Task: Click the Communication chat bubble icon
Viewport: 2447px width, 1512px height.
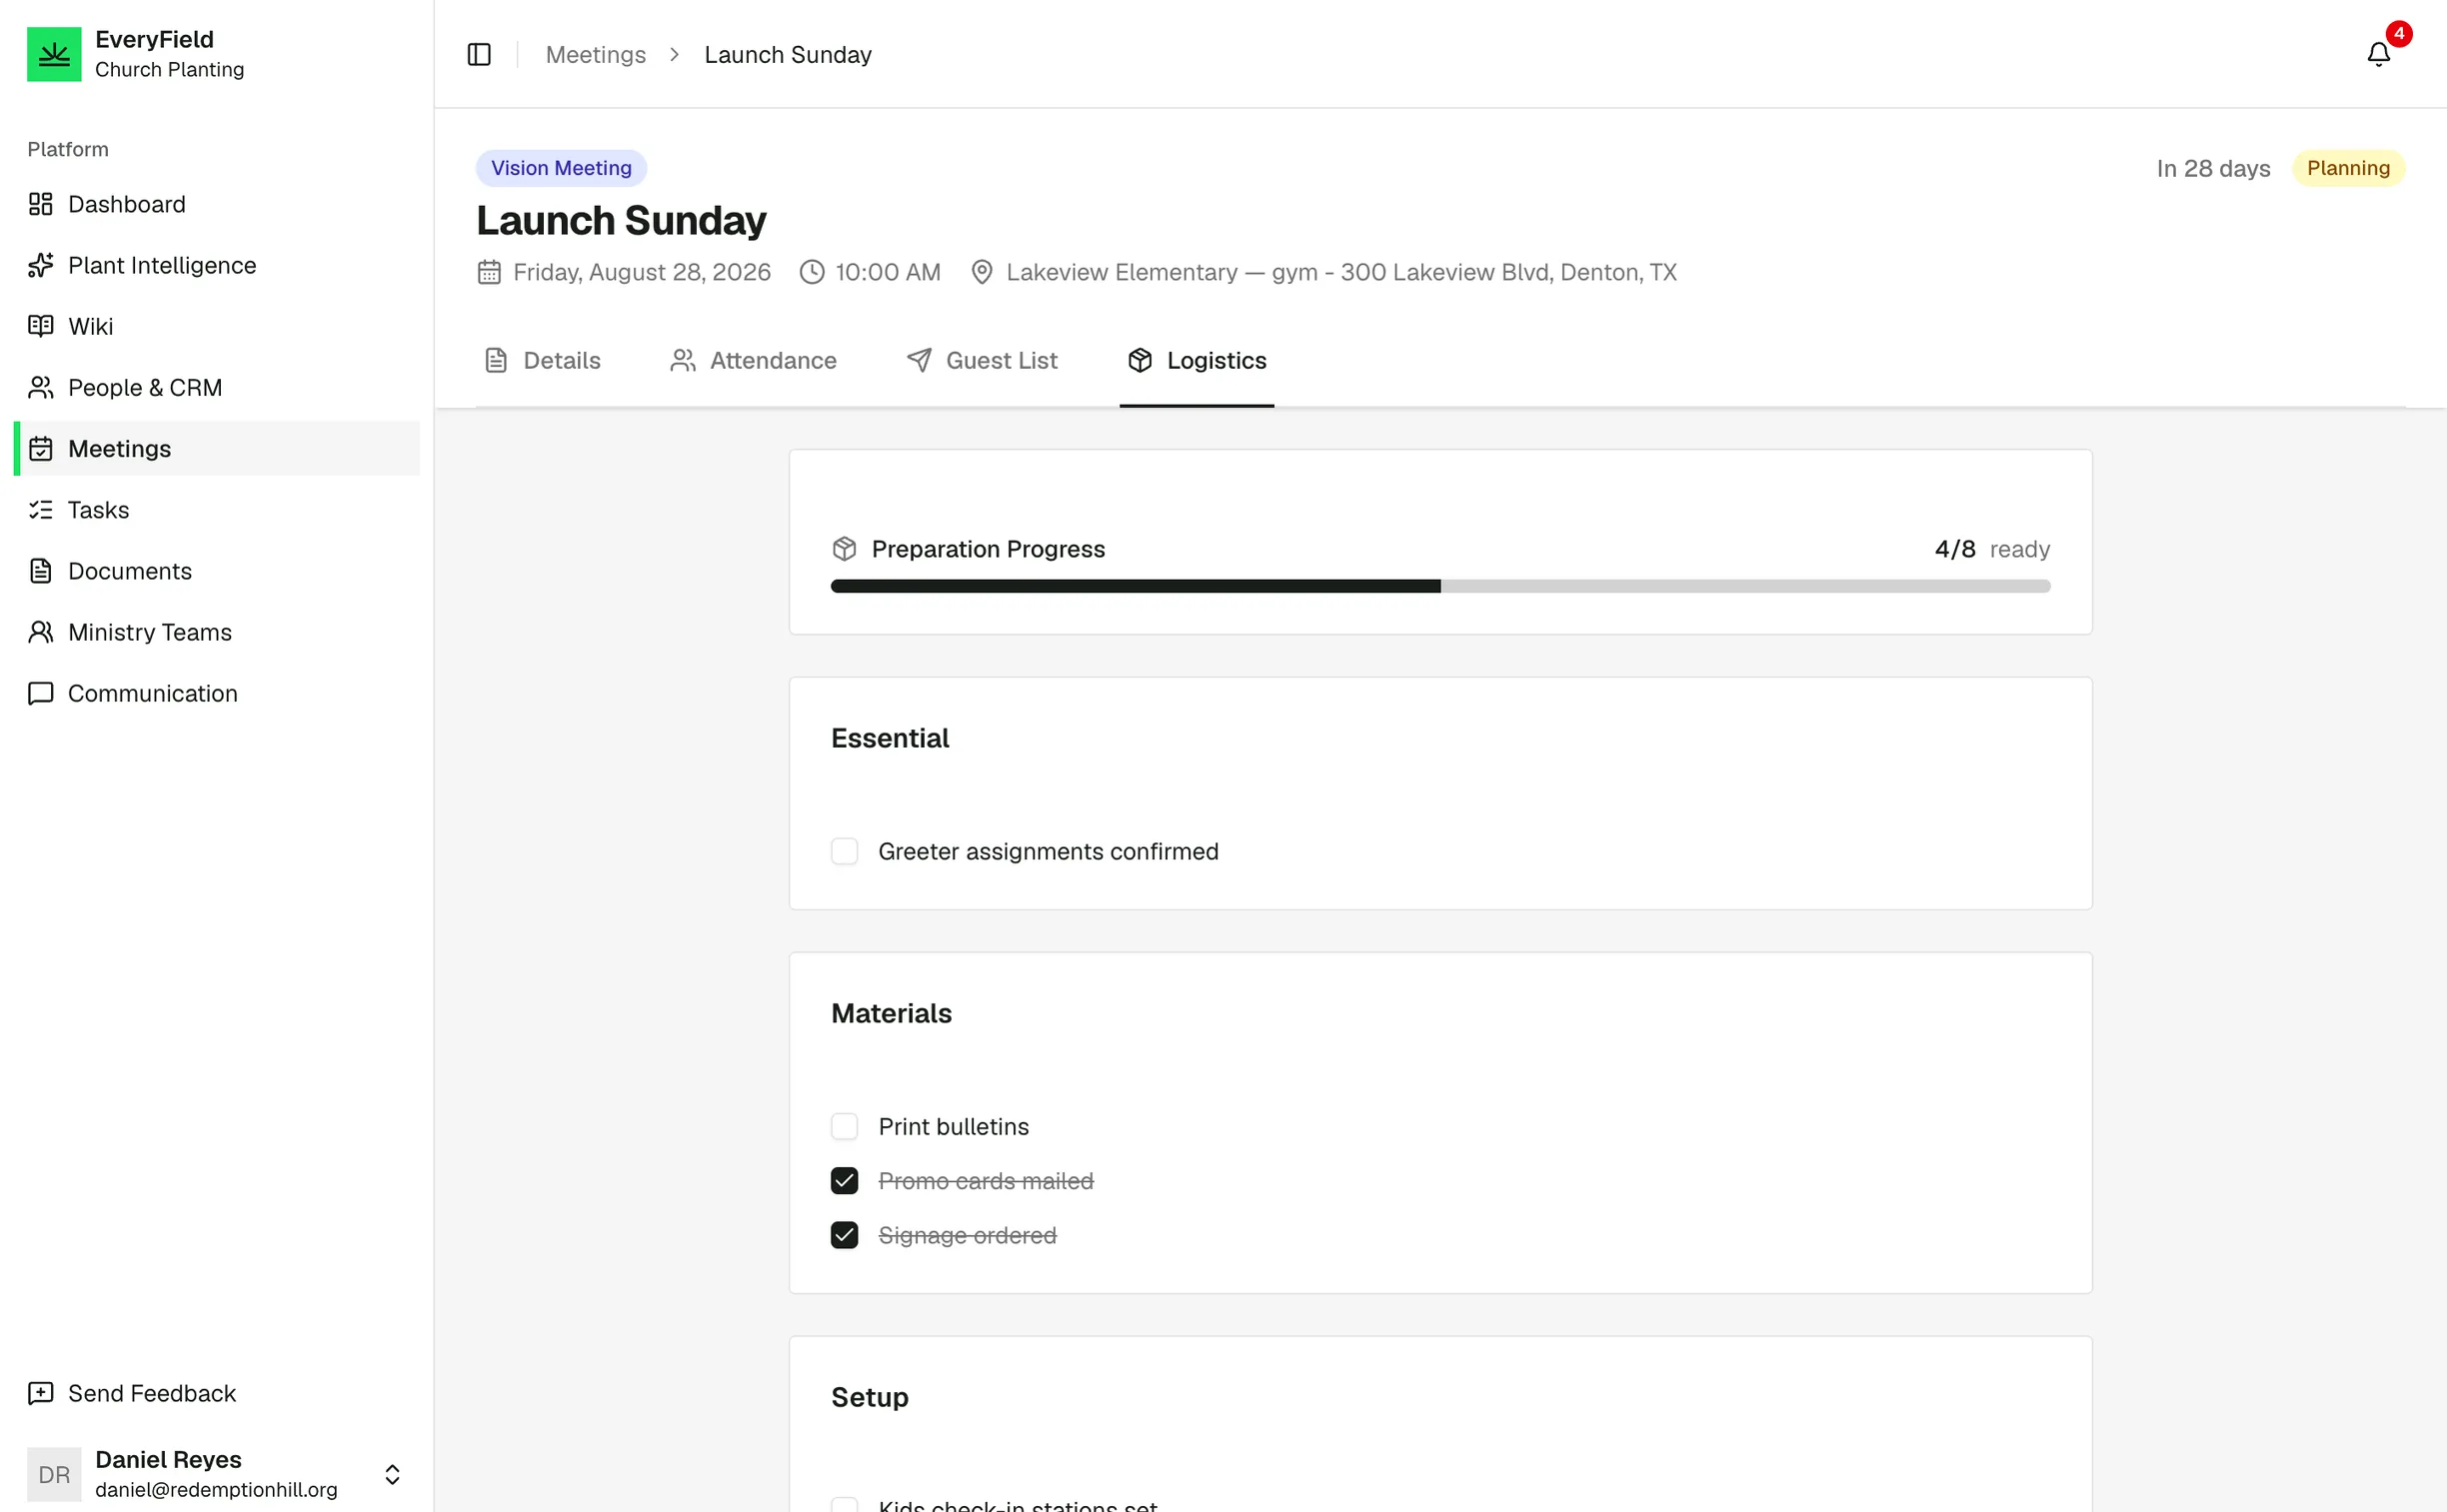Action: click(x=41, y=693)
